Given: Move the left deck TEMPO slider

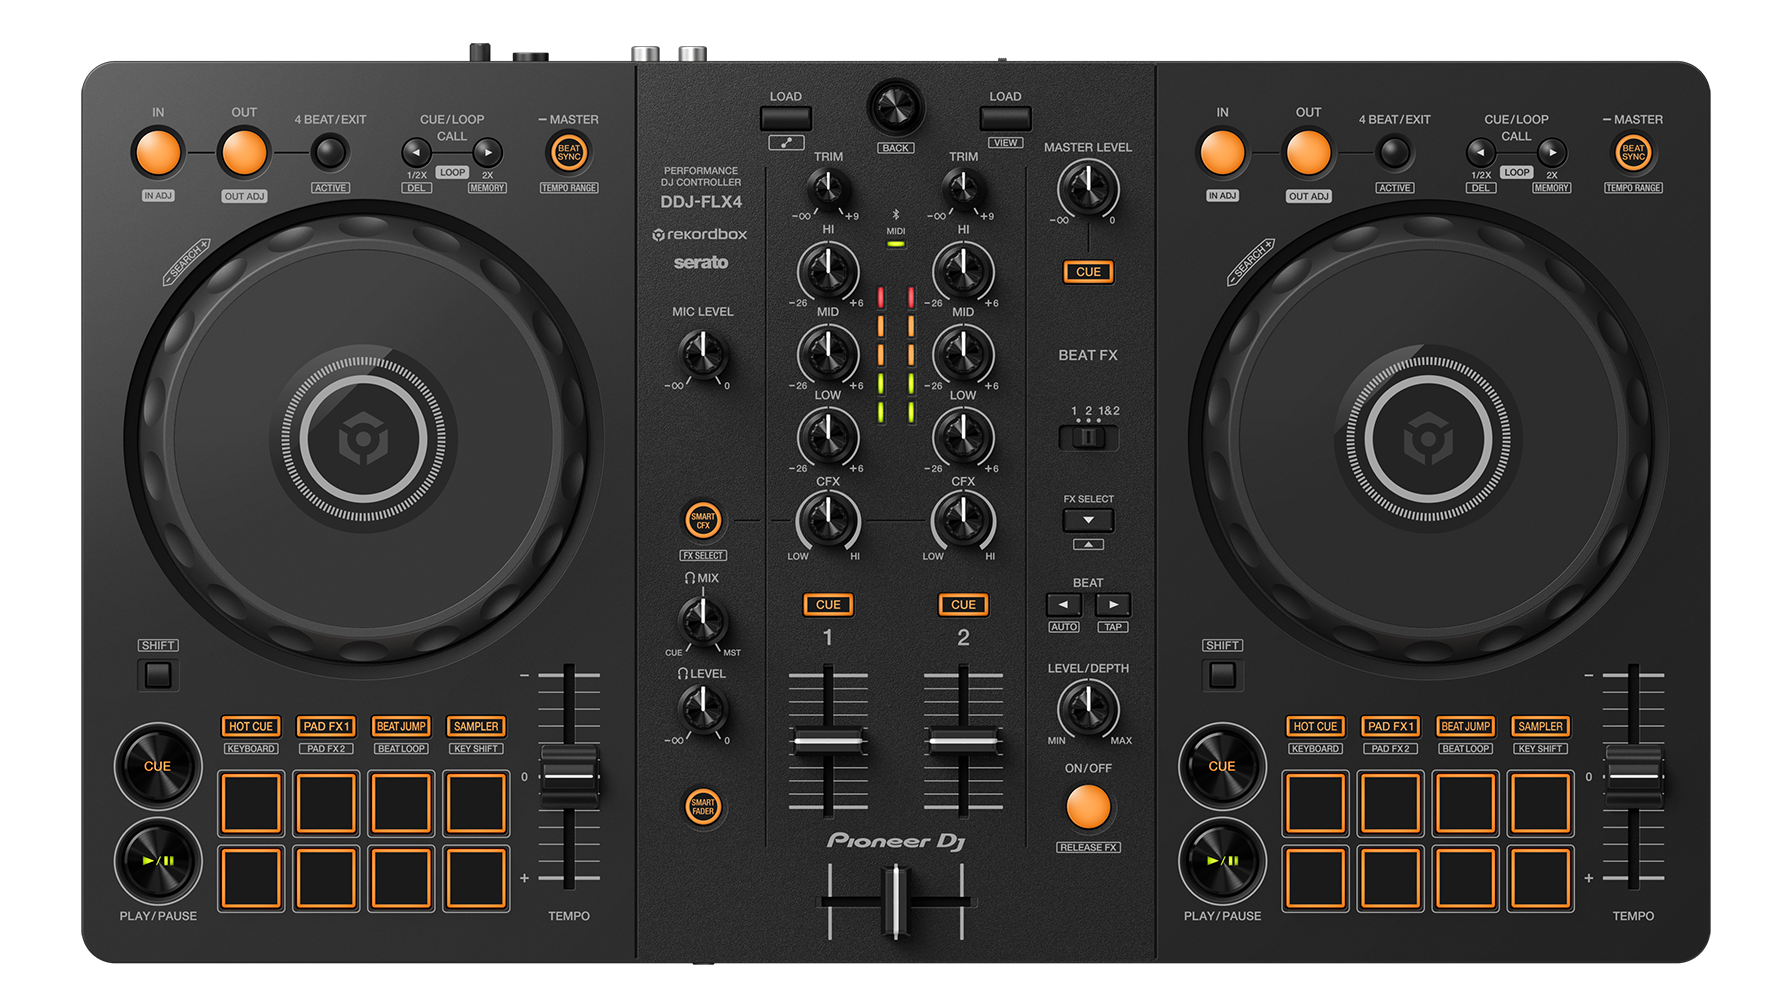Looking at the screenshot, I should pos(569,776).
